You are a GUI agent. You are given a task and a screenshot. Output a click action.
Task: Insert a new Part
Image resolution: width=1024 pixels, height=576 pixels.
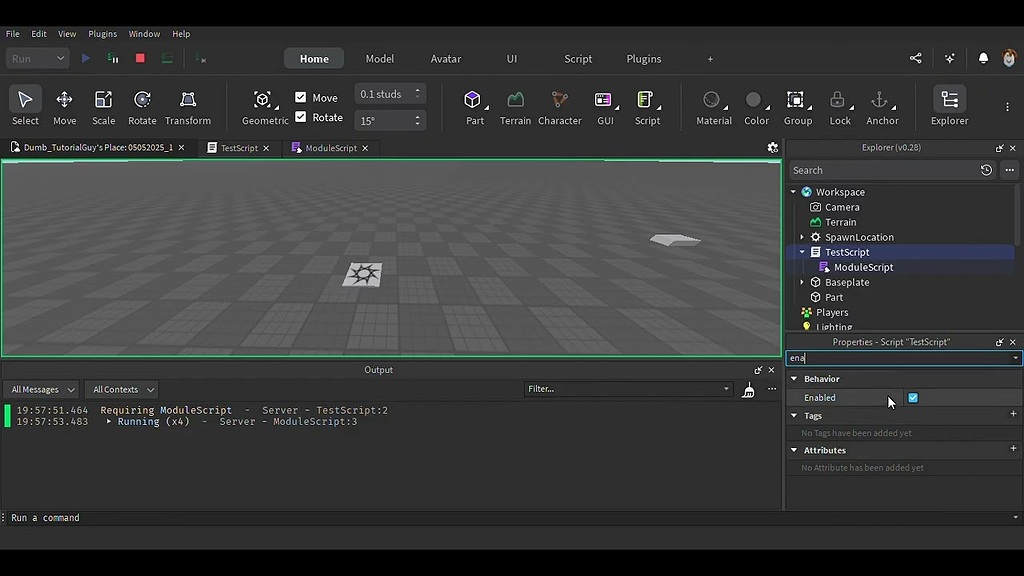pyautogui.click(x=473, y=107)
